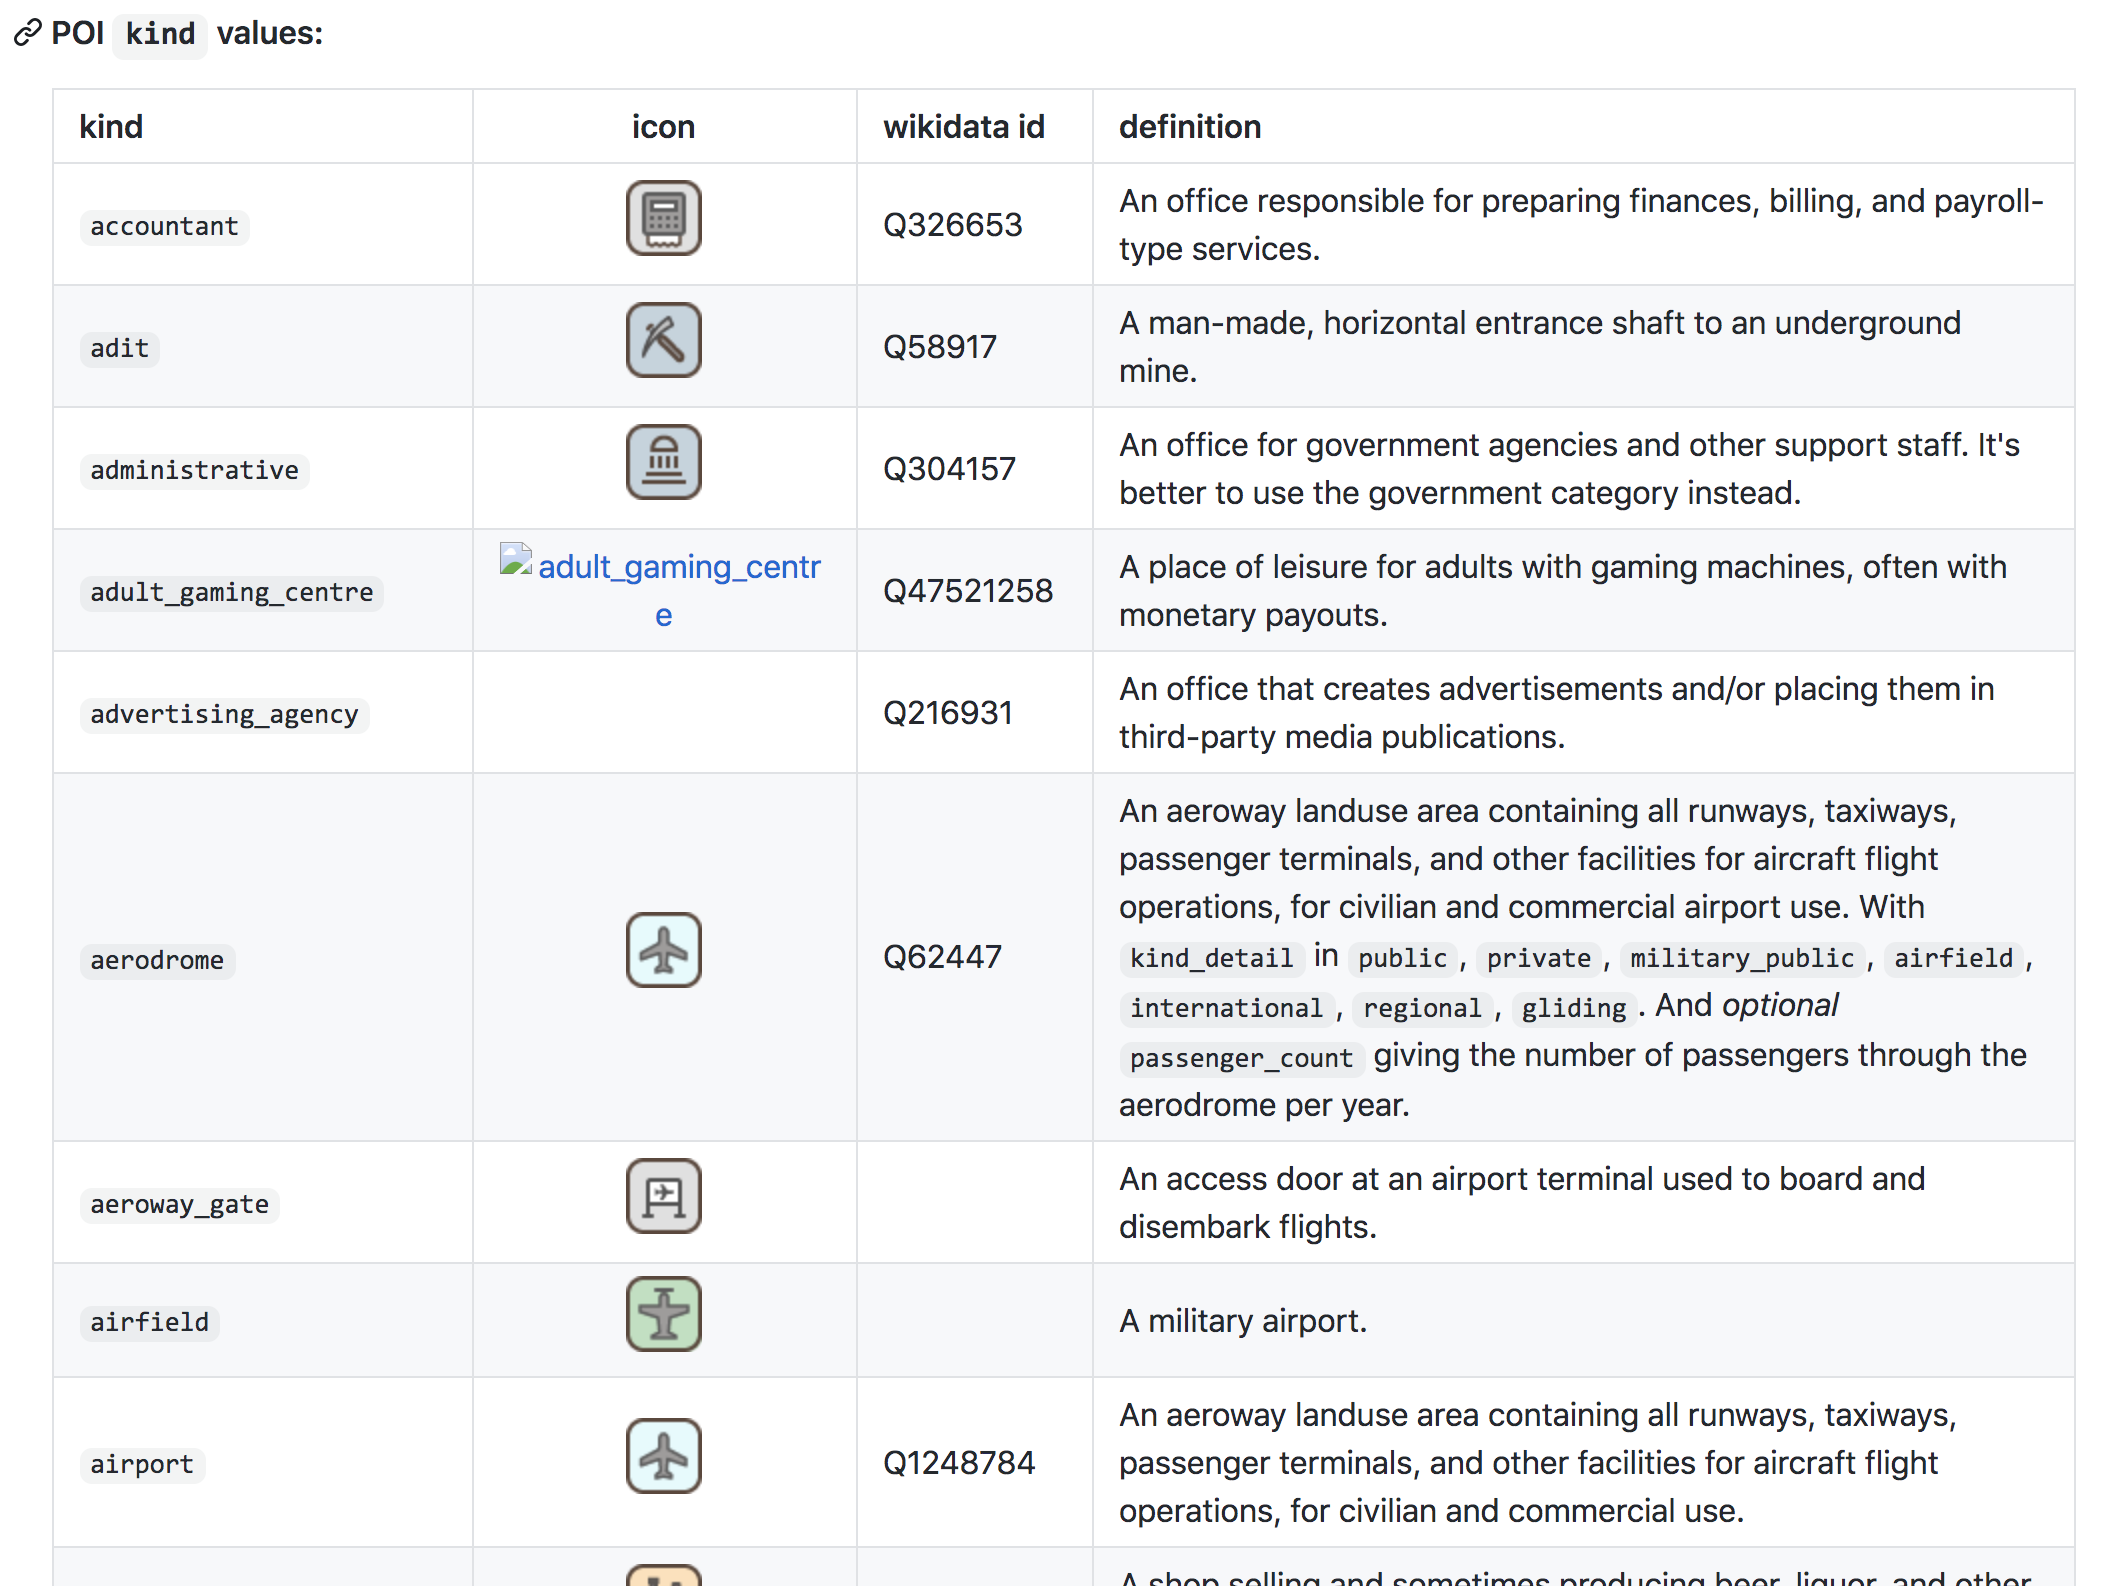2106x1586 pixels.
Task: Open the adult_gaming_centre broken image link
Action: (678, 568)
